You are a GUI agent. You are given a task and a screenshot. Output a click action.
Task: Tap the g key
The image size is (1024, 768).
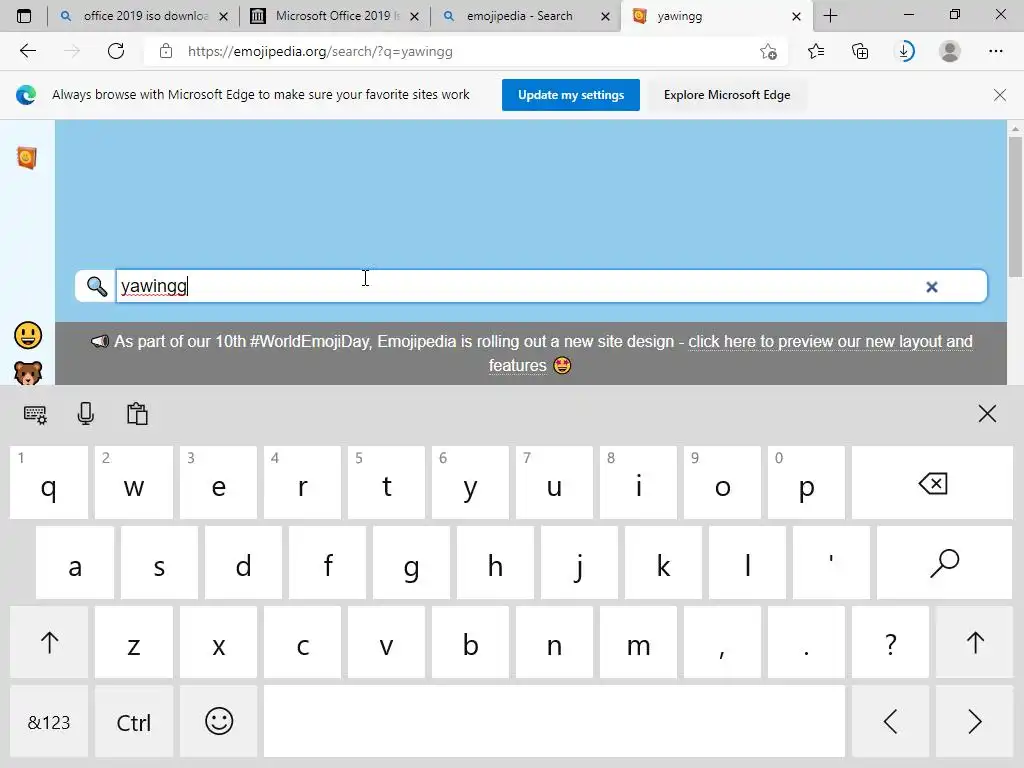click(411, 563)
